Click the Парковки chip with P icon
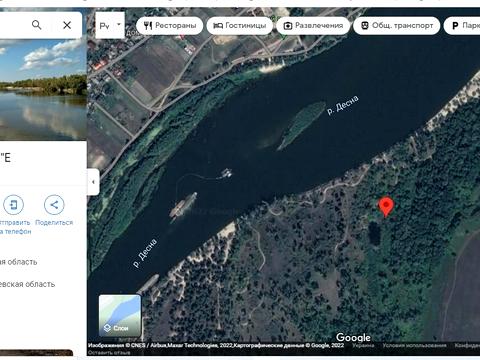 click(x=462, y=25)
